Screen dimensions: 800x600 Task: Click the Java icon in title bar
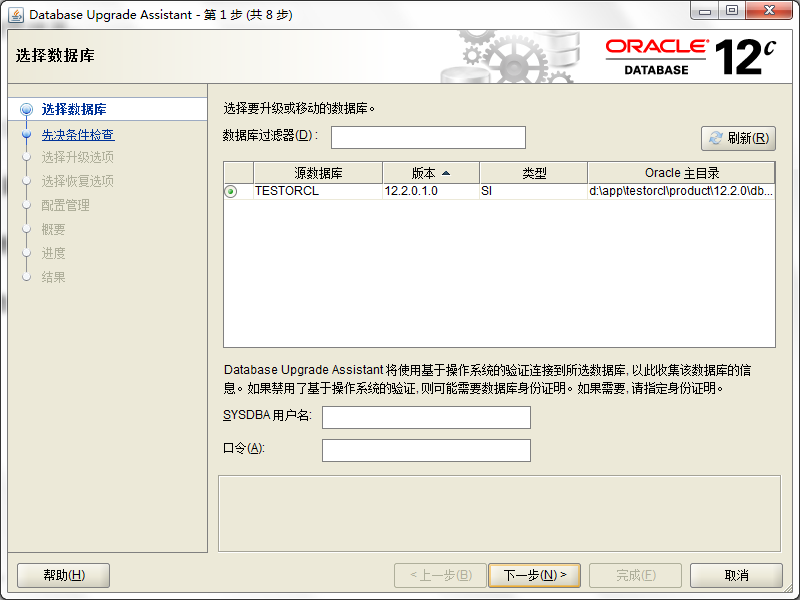tap(16, 15)
